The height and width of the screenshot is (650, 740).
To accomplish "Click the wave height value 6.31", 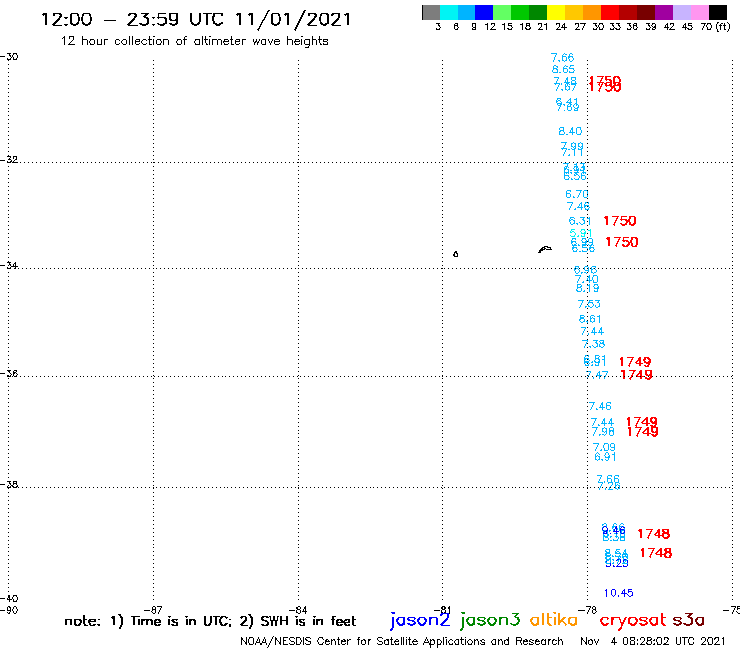I will click(580, 221).
